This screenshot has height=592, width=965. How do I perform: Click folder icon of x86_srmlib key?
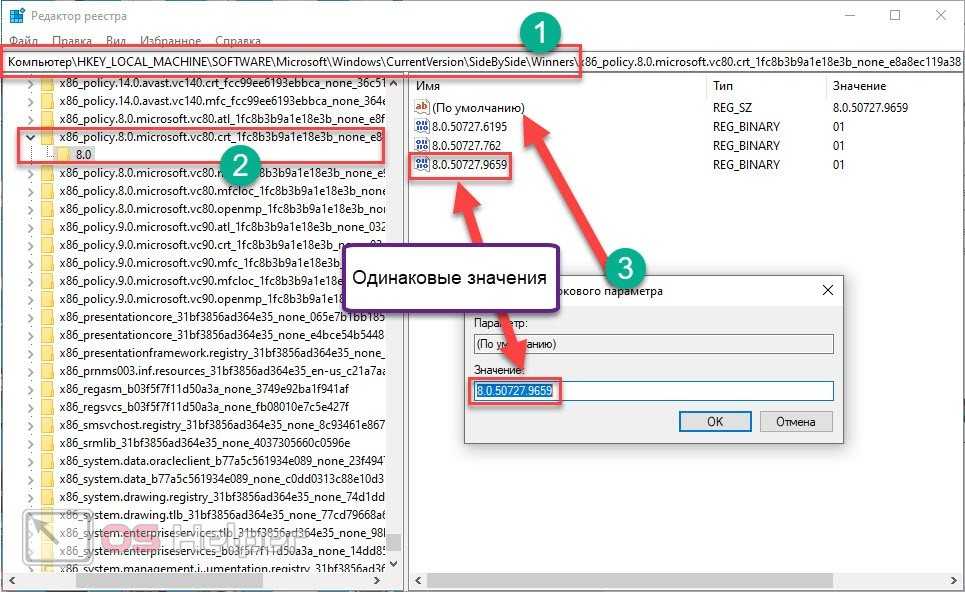(47, 442)
